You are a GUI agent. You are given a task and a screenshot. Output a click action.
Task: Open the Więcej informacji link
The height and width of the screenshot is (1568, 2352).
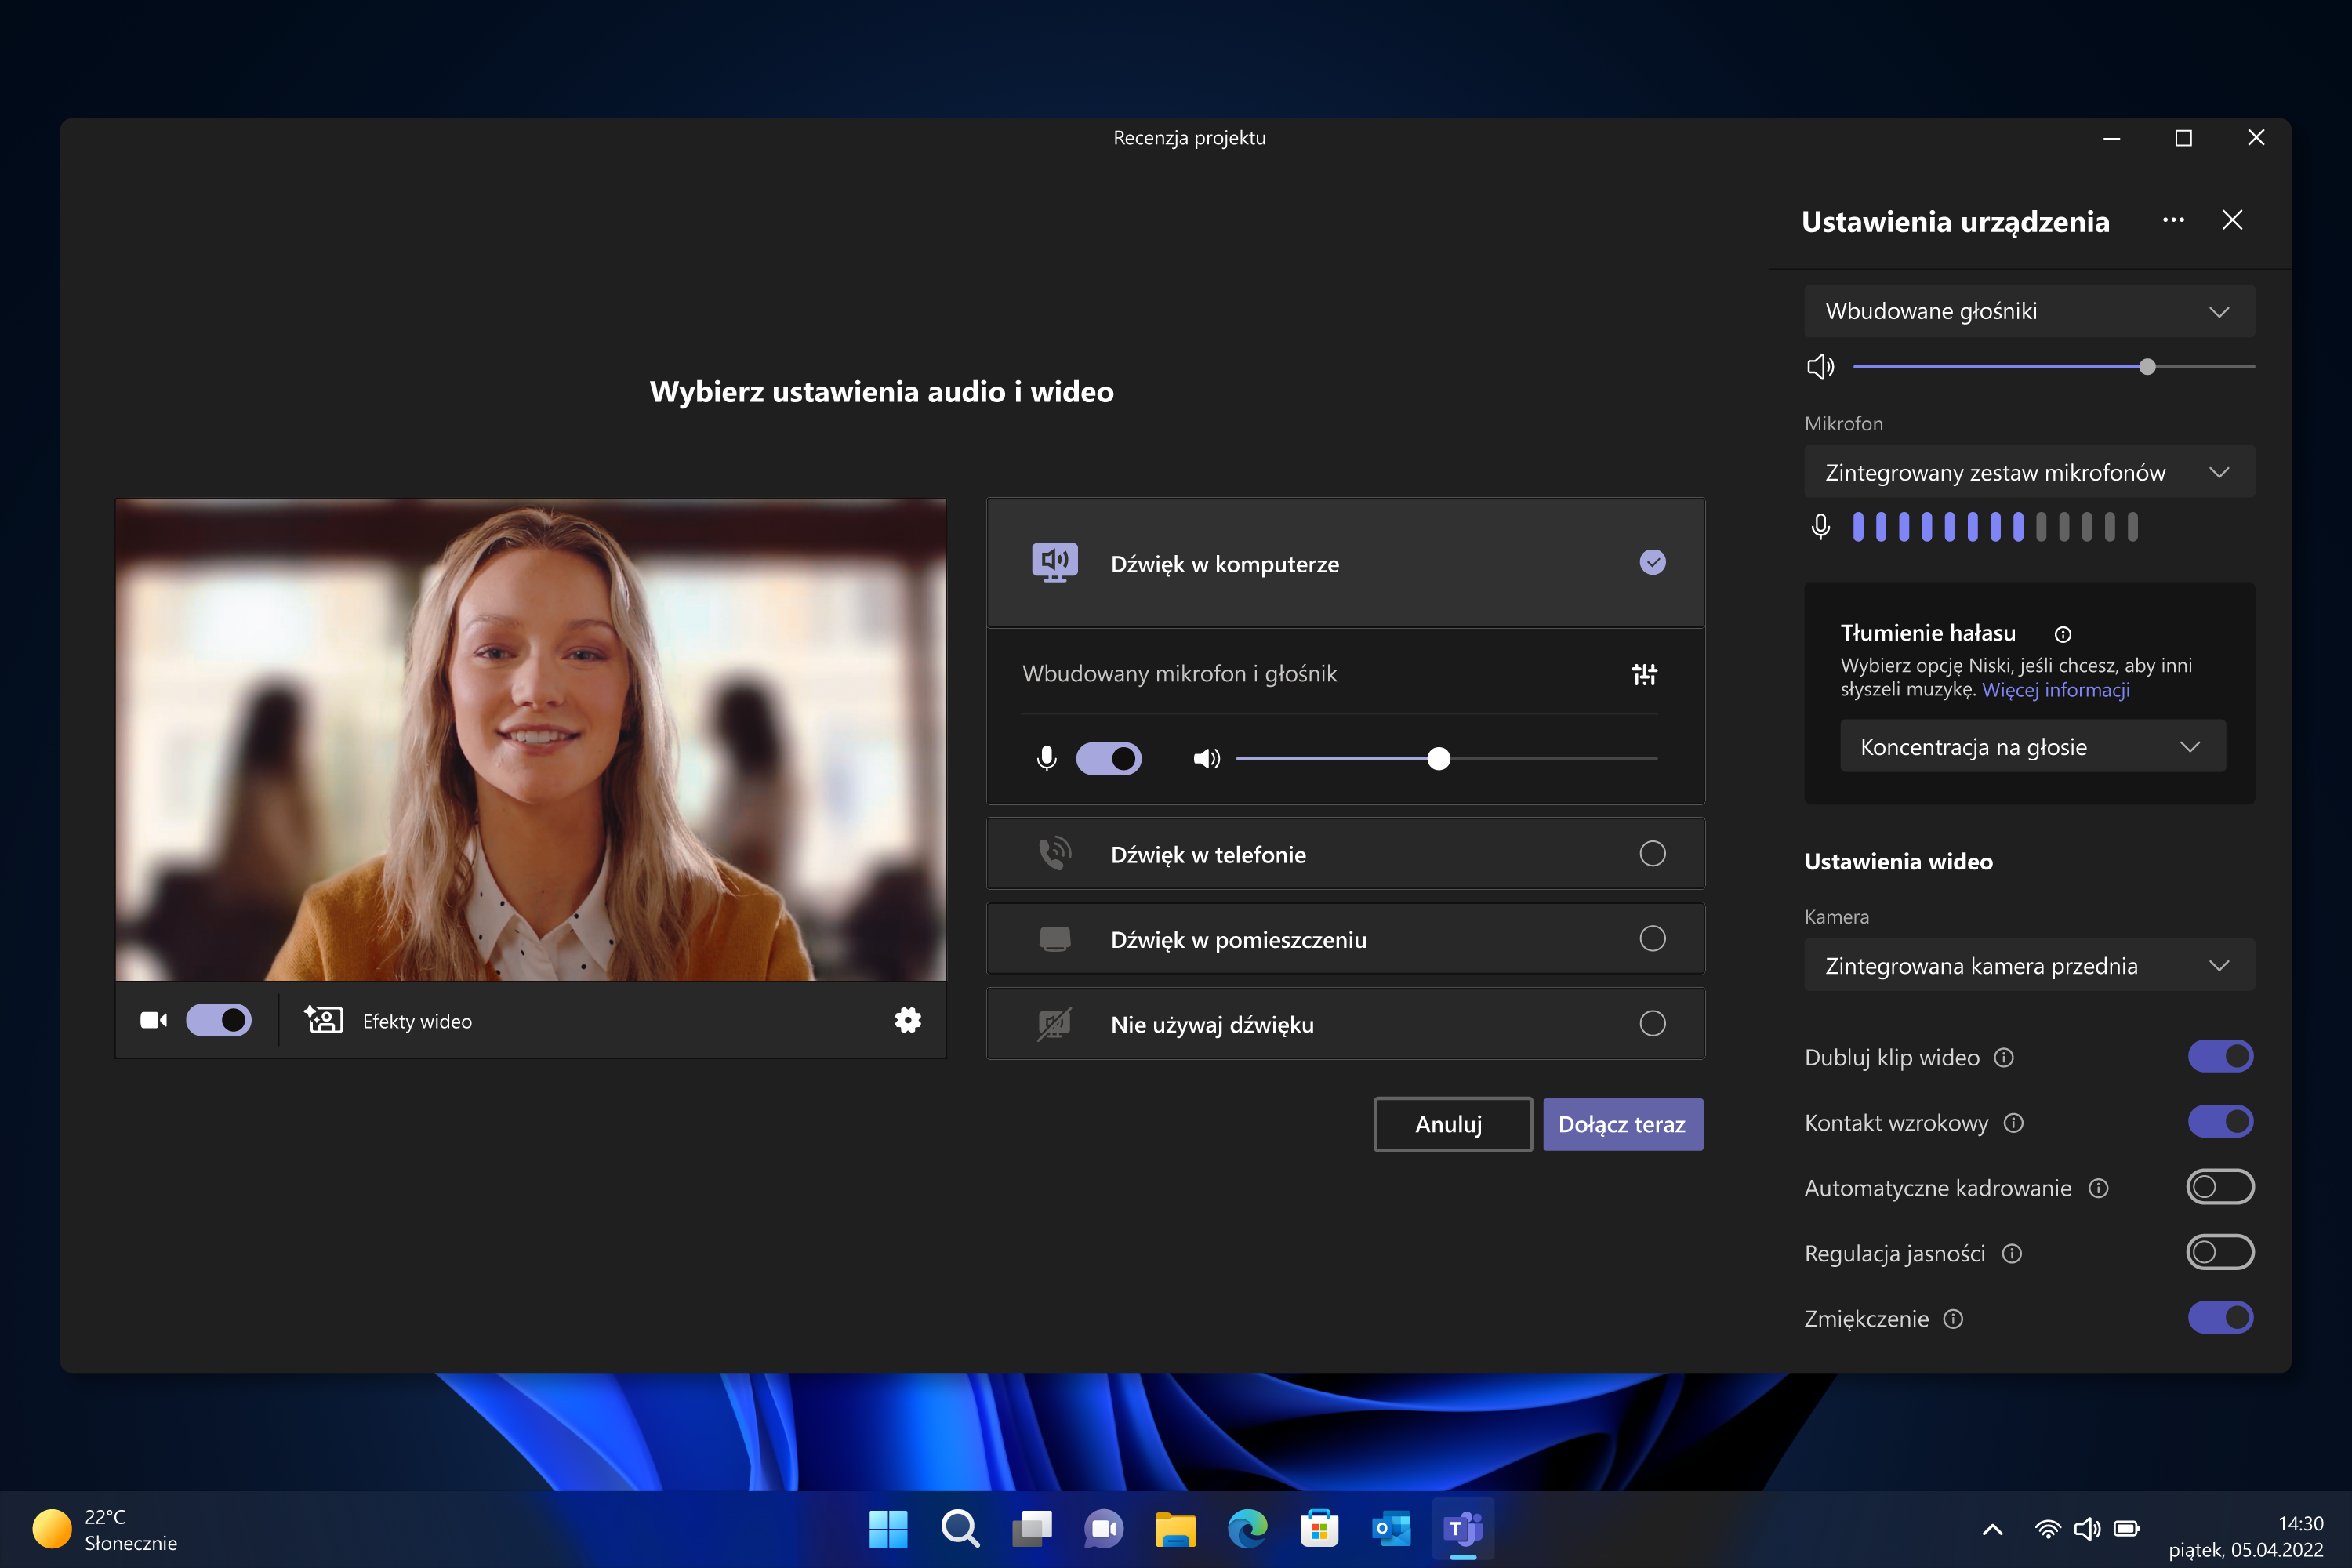(2056, 690)
